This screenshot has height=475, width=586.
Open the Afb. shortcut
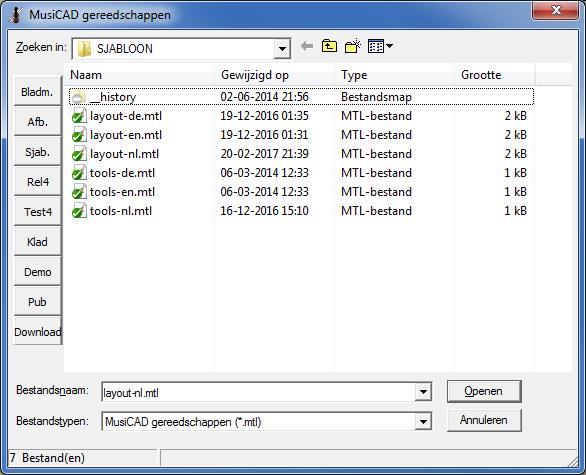37,121
